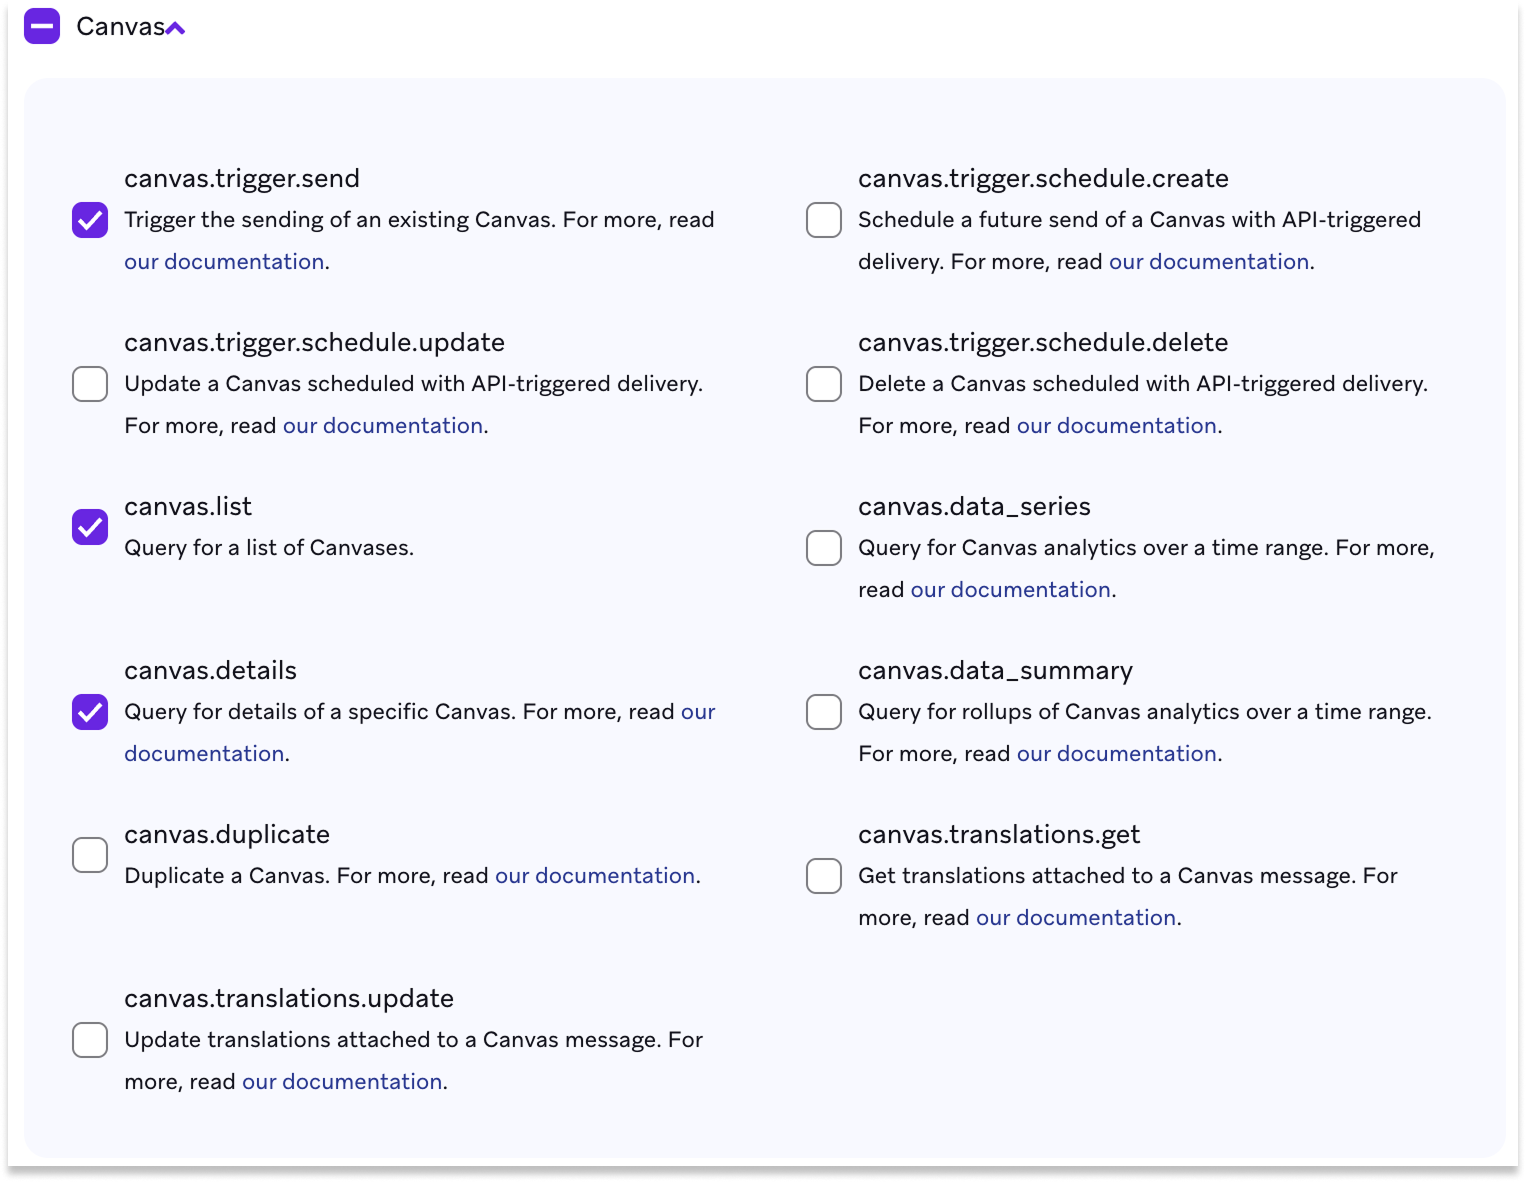The height and width of the screenshot is (1182, 1526).
Task: Uncheck the canvas.list permission
Action: pos(89,527)
